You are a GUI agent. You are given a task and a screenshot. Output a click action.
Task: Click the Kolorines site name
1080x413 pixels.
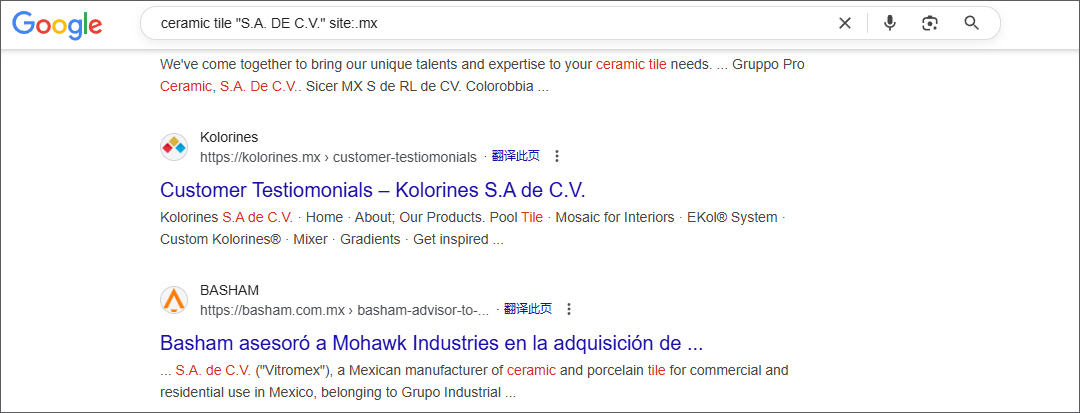(229, 138)
